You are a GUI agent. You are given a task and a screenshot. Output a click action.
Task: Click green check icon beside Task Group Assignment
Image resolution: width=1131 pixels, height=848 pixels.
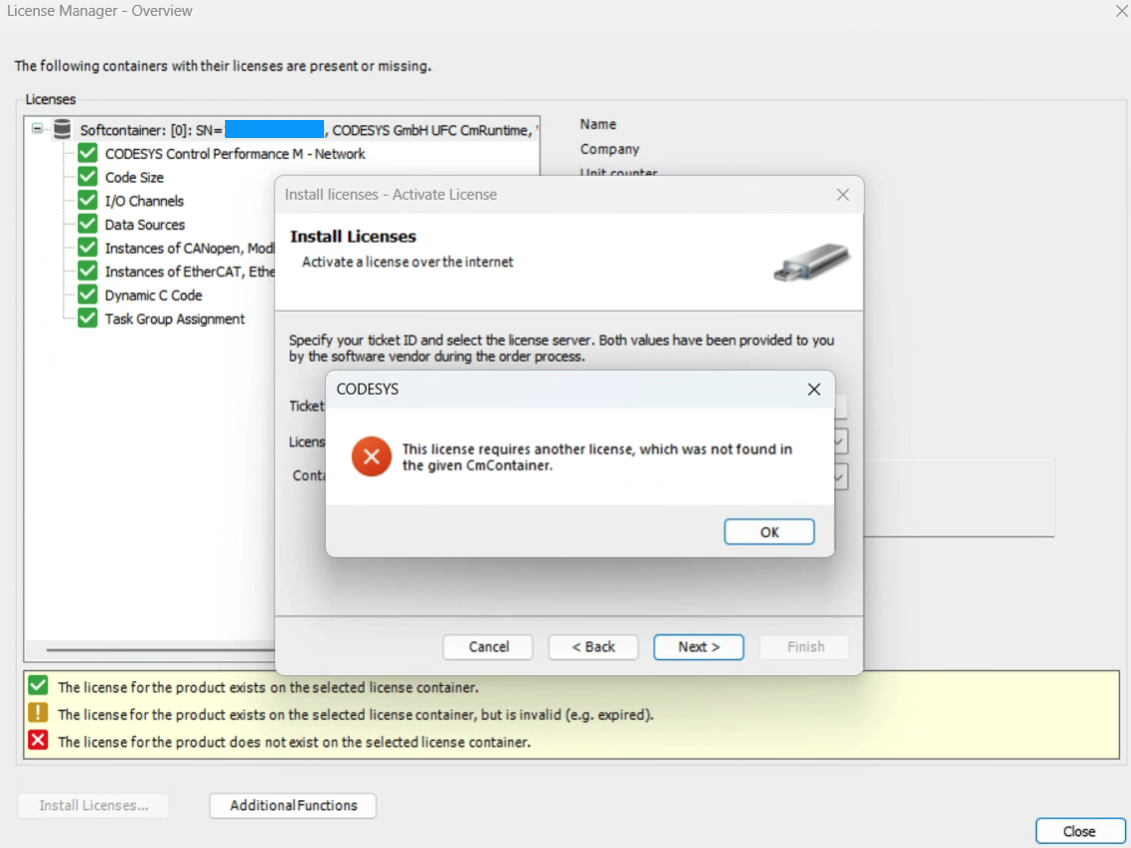(x=88, y=319)
